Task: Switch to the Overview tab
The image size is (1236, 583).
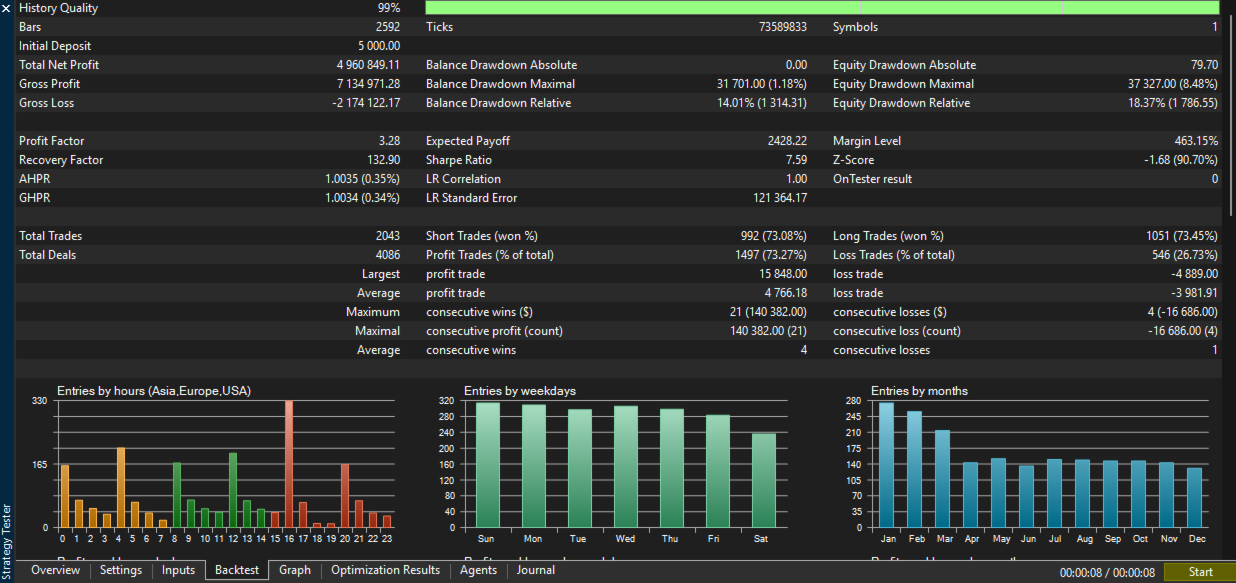Action: (x=55, y=571)
